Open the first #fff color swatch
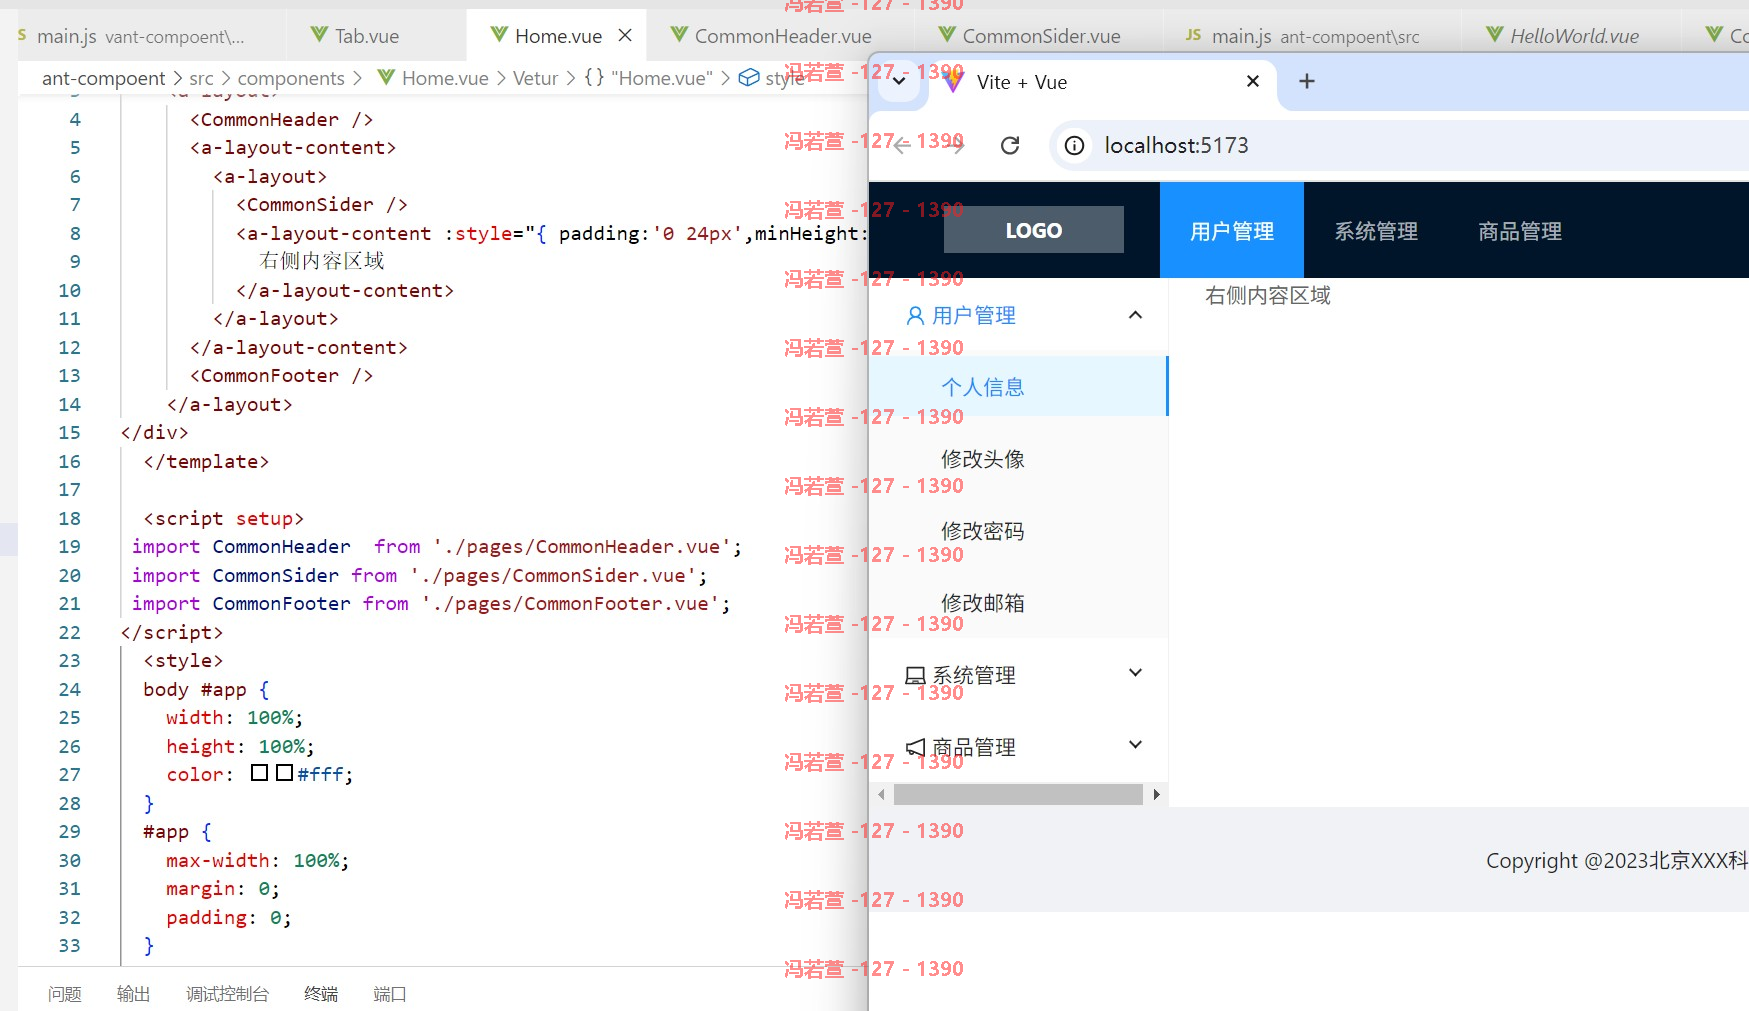The image size is (1749, 1011). (259, 773)
